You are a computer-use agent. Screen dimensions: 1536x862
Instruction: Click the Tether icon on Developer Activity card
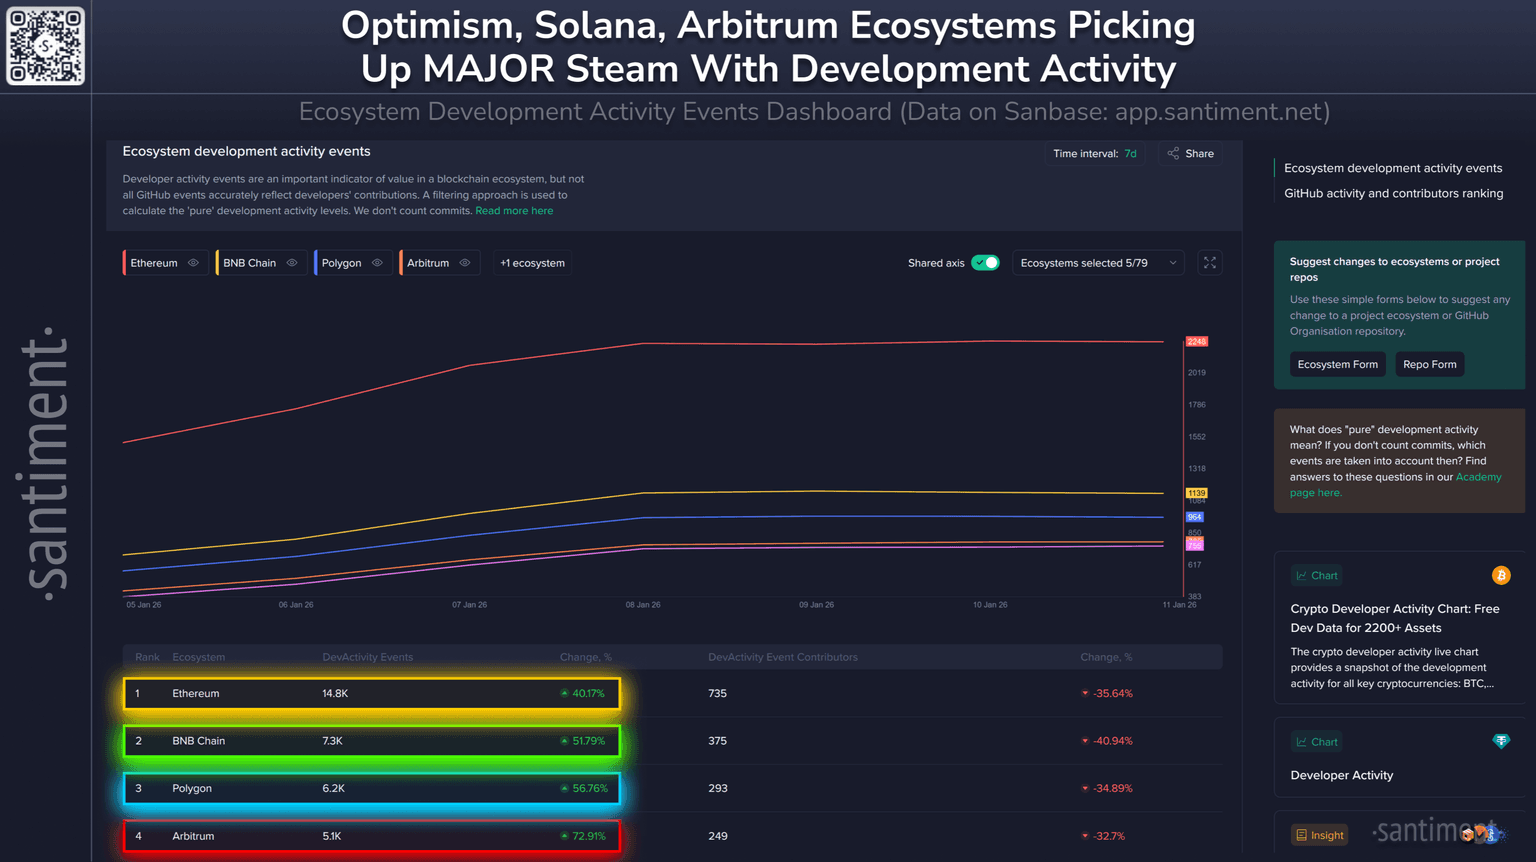tap(1501, 741)
